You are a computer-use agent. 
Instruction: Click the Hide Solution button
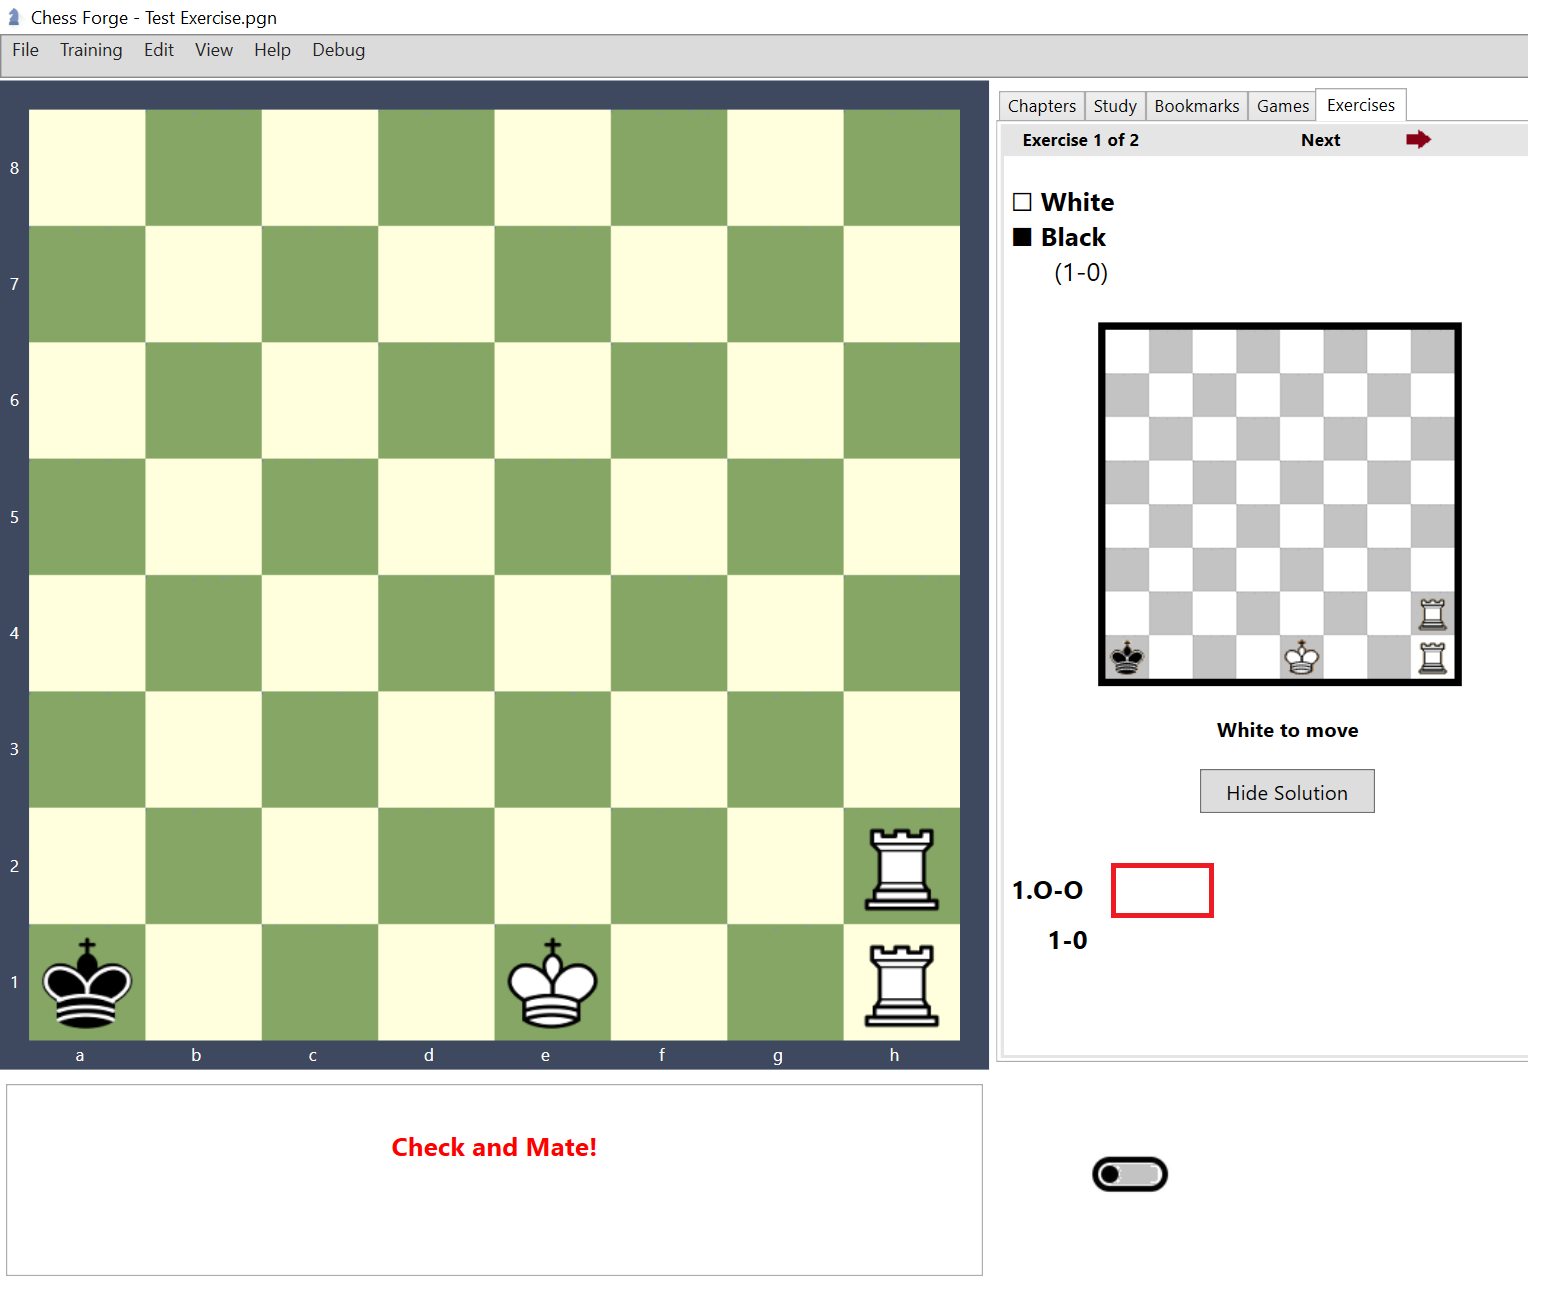1287,791
